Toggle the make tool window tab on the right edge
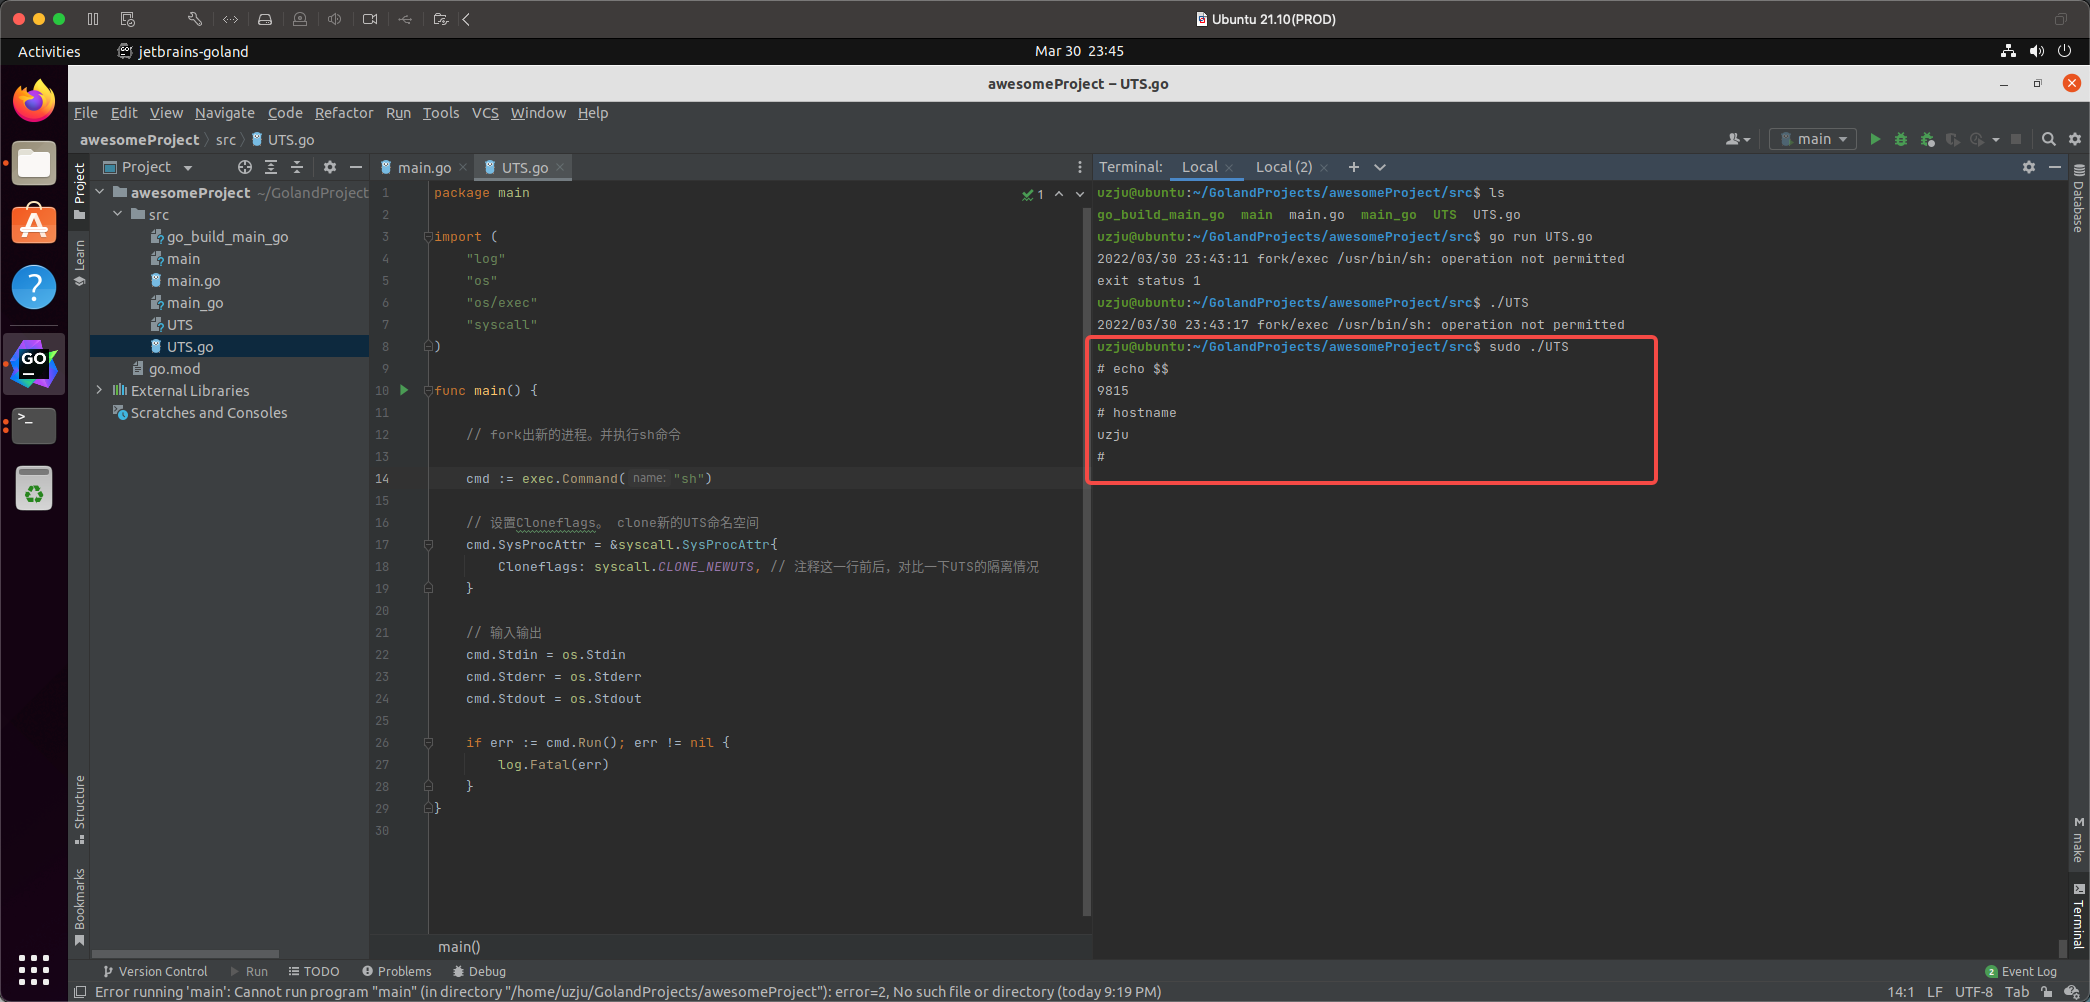 pos(2079,840)
